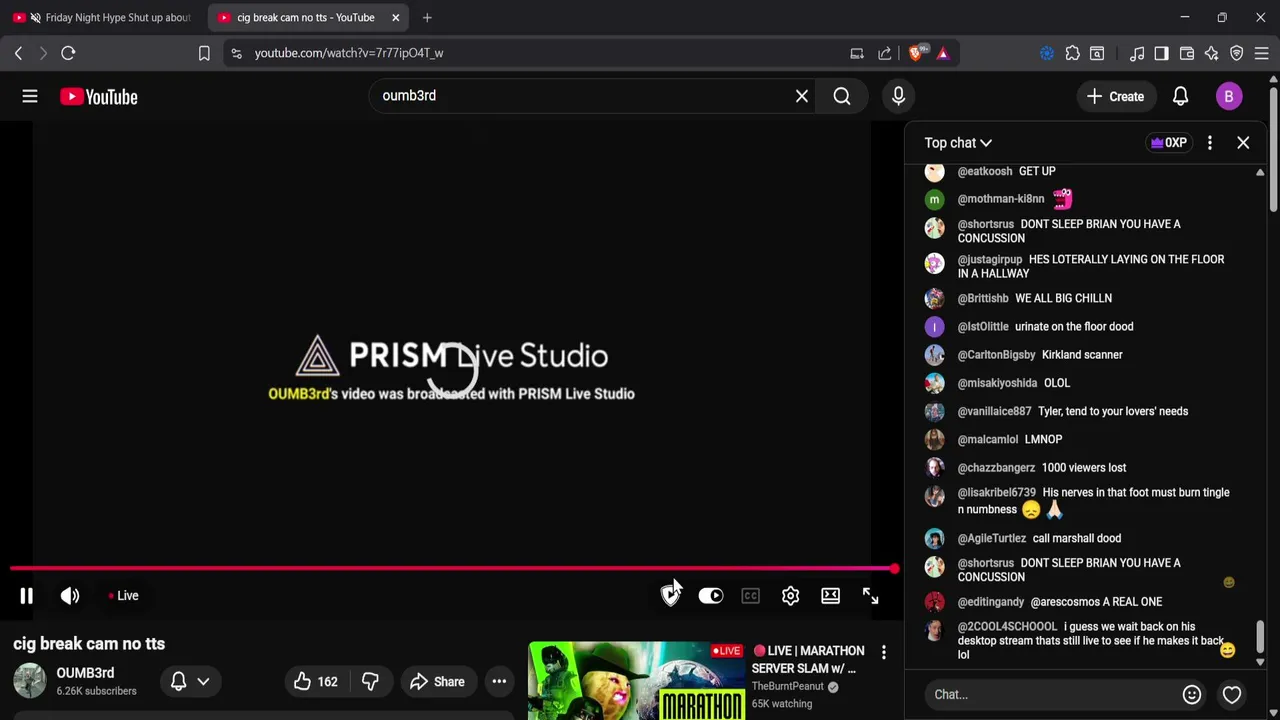Close the cig break cam tab
The height and width of the screenshot is (720, 1280).
pos(396,17)
